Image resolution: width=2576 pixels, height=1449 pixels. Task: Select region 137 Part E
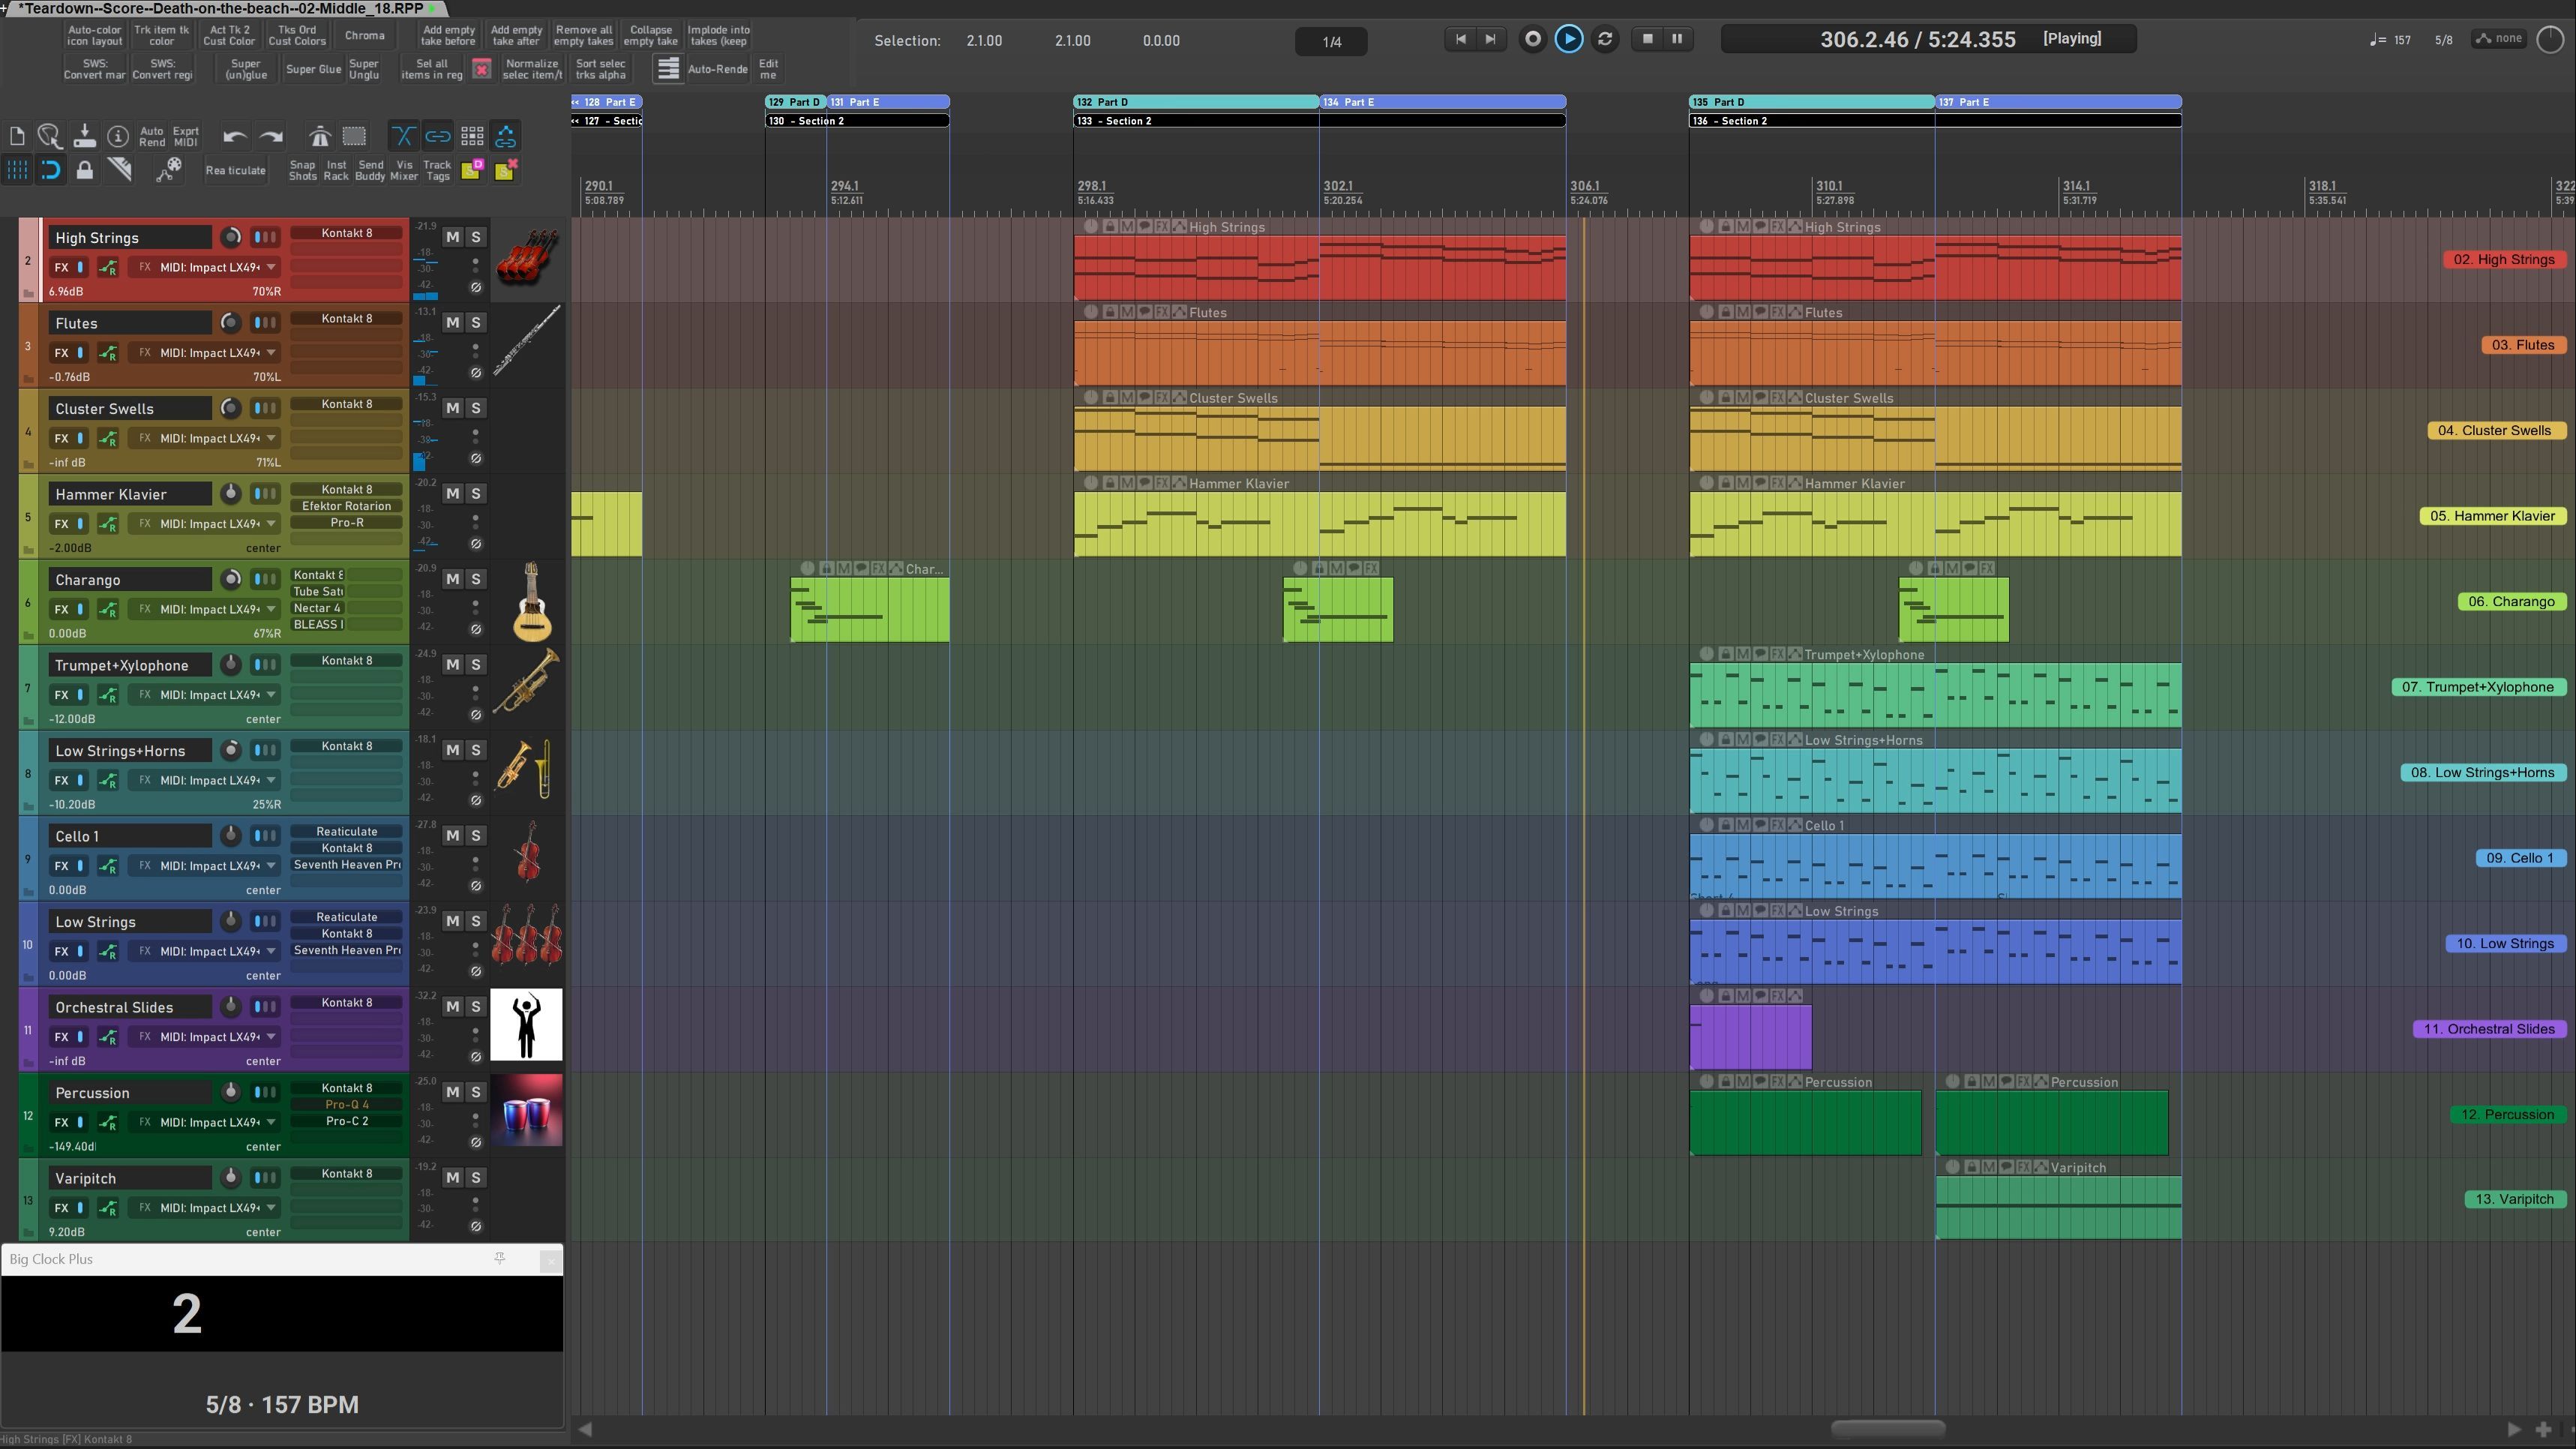pos(2058,102)
